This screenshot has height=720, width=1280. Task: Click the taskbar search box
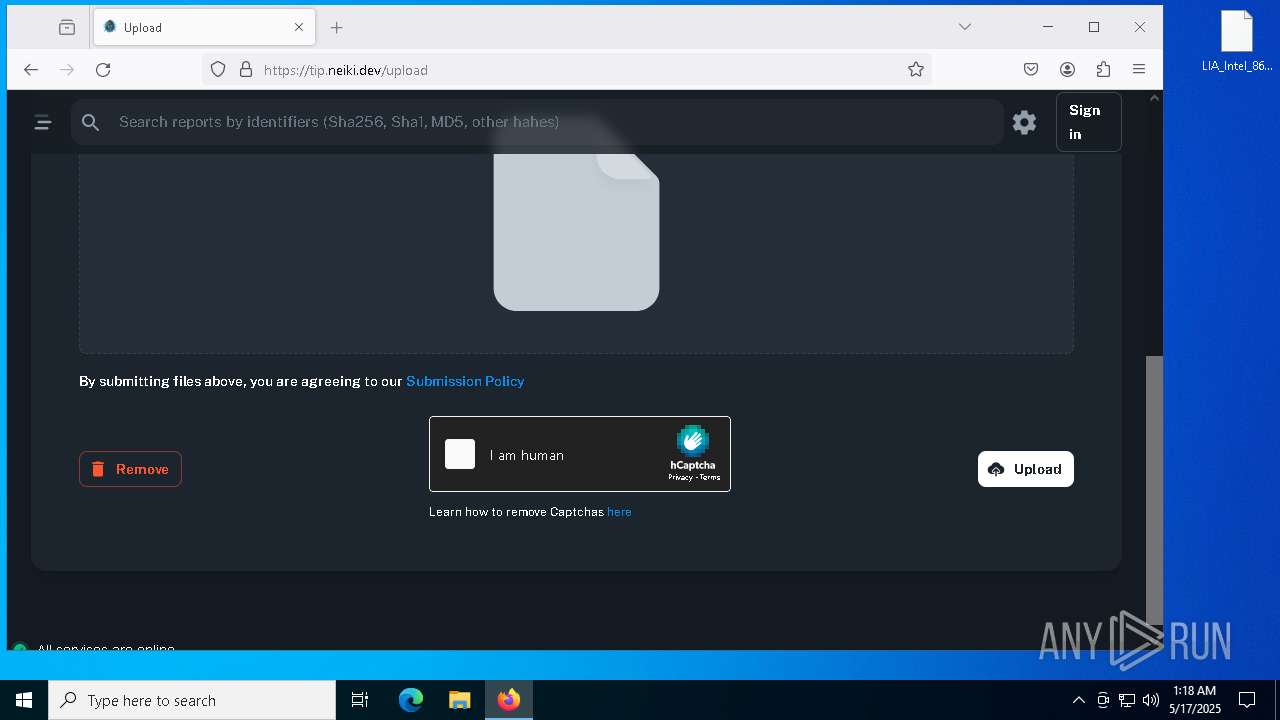192,700
